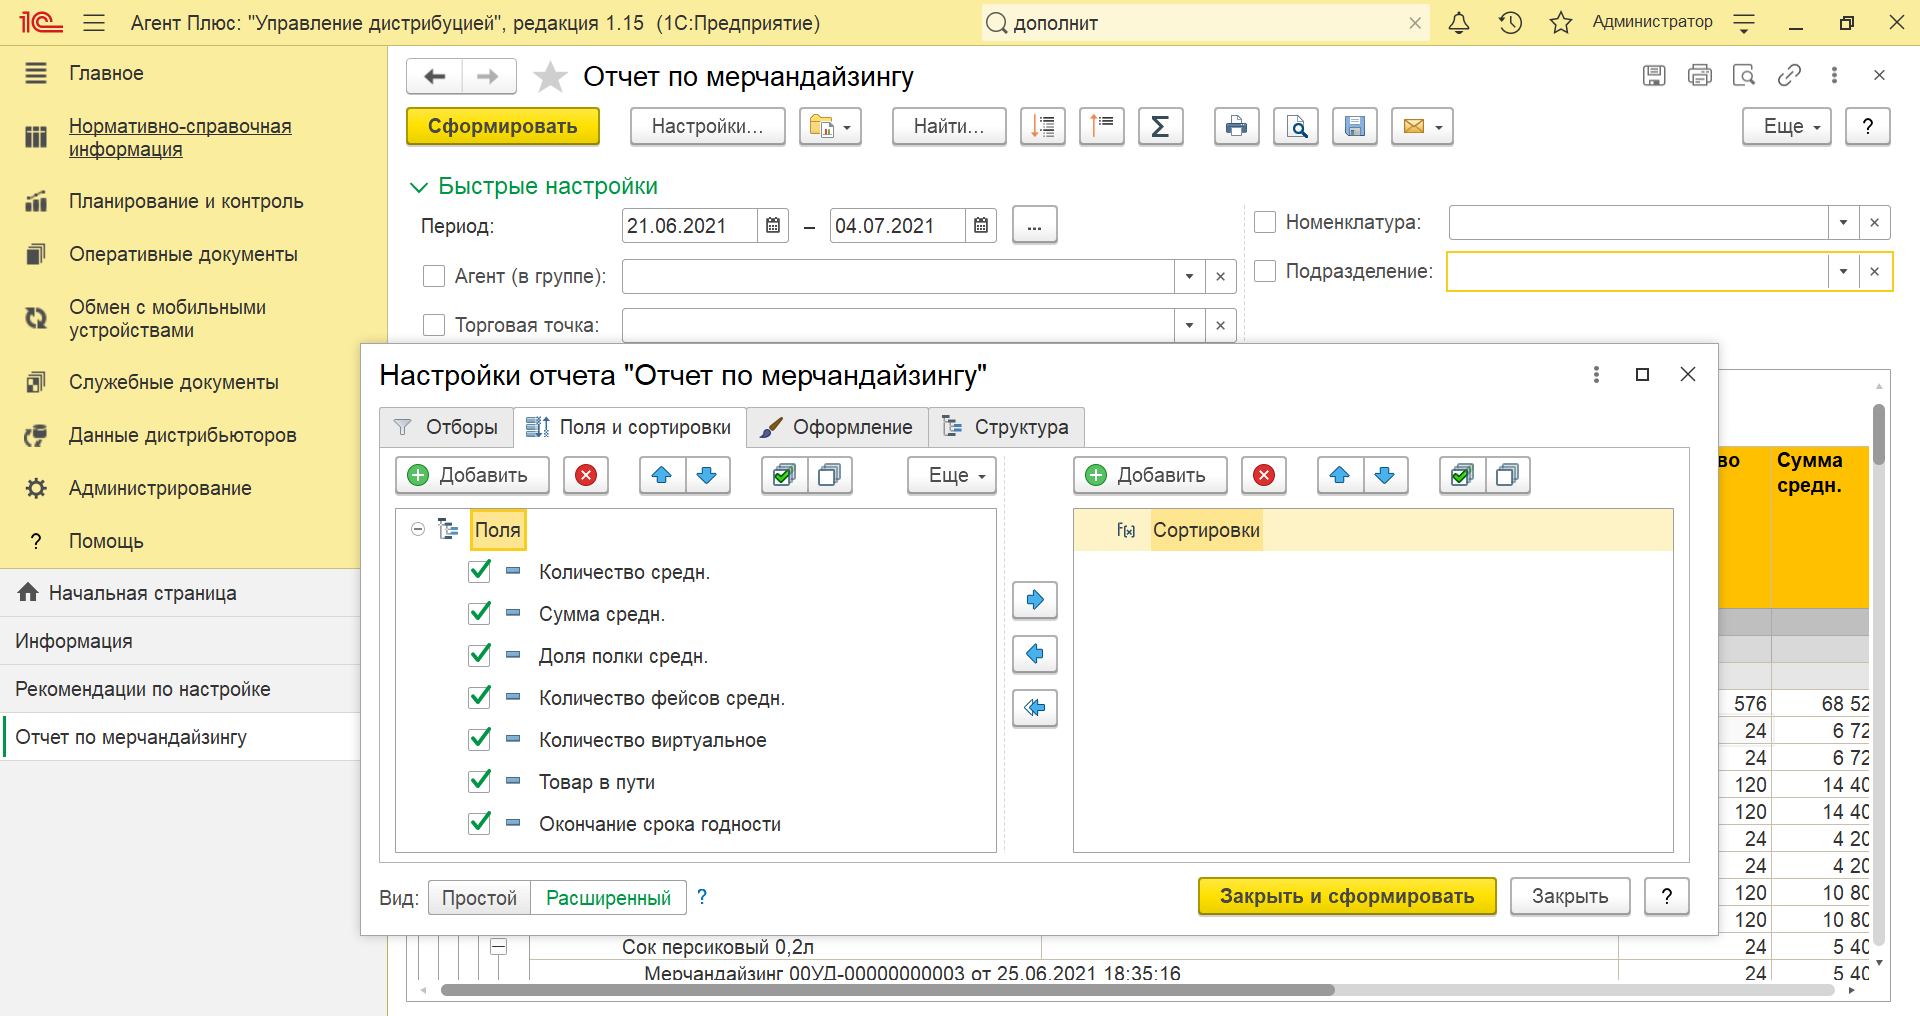
Task: Open the notifications bell icon
Action: coord(1459,23)
